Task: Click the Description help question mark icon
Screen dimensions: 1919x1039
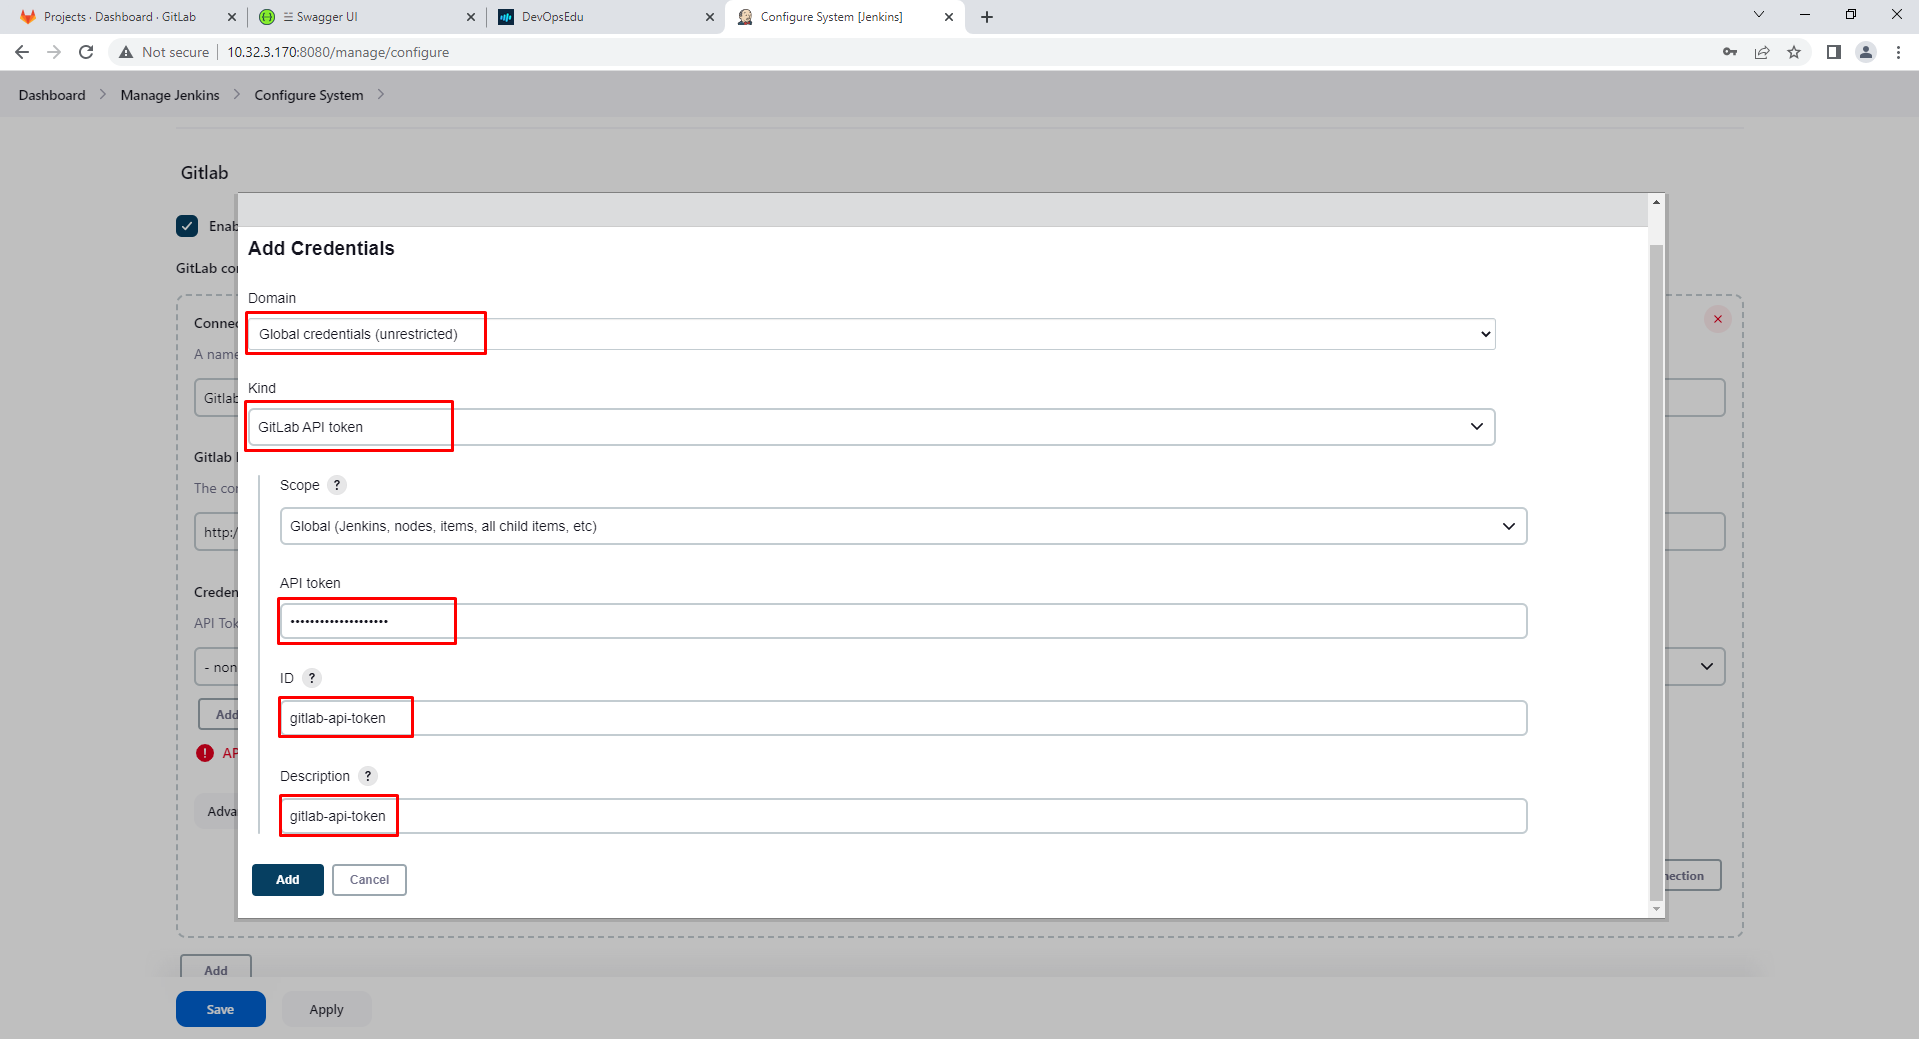Action: pos(368,776)
